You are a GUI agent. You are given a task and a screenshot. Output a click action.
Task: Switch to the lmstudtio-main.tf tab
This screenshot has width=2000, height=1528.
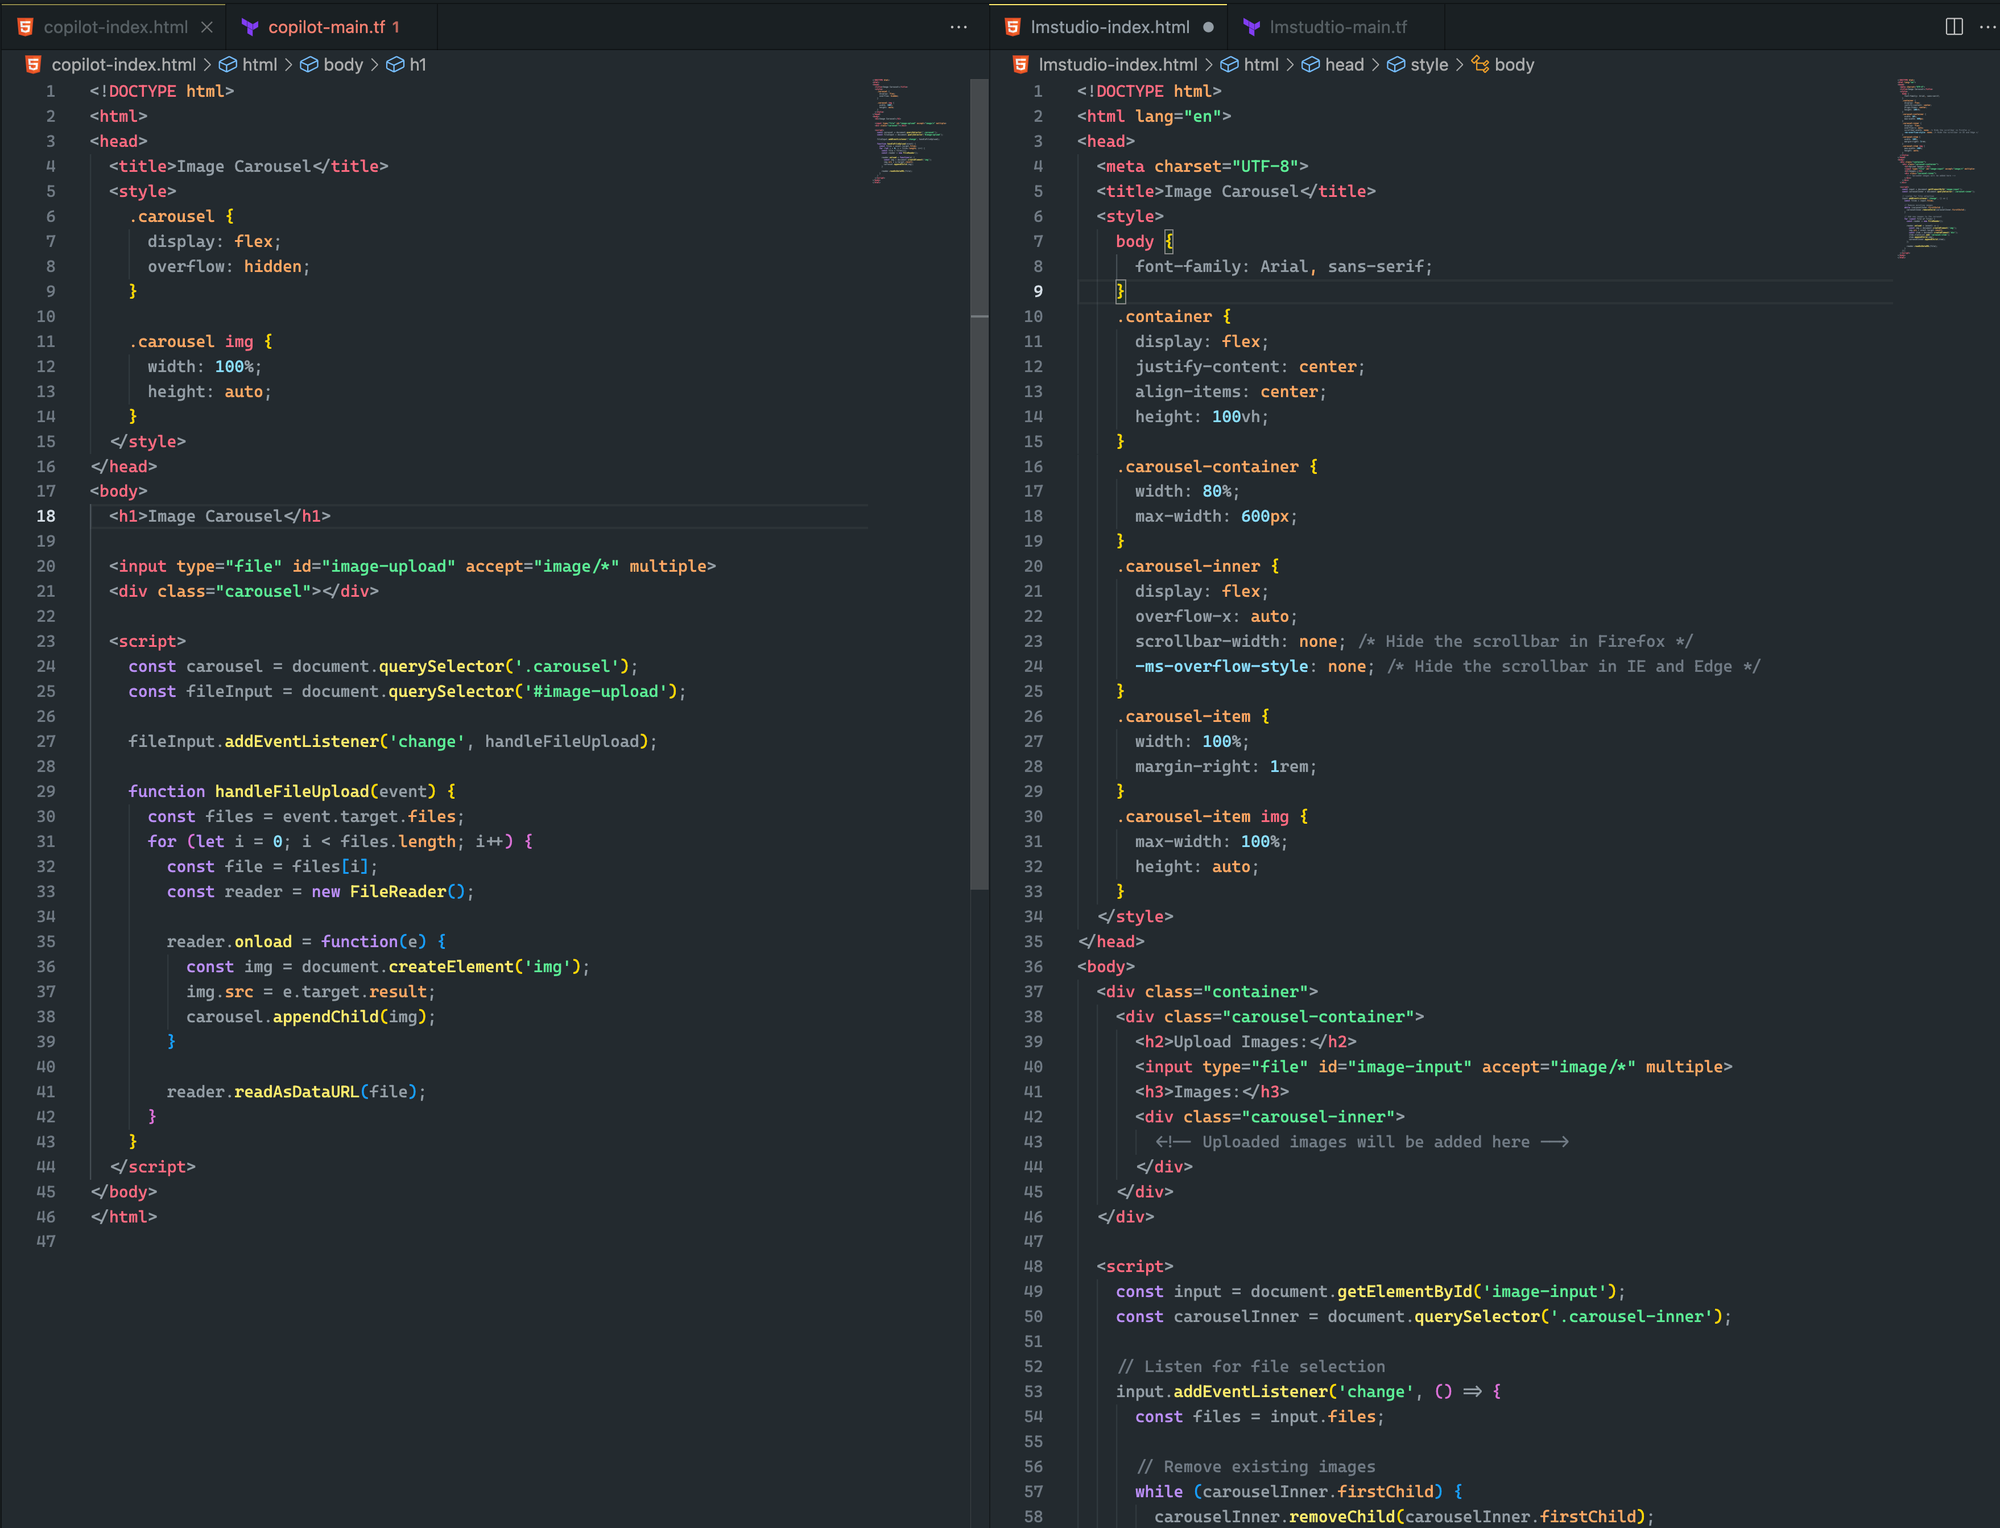[x=1337, y=27]
